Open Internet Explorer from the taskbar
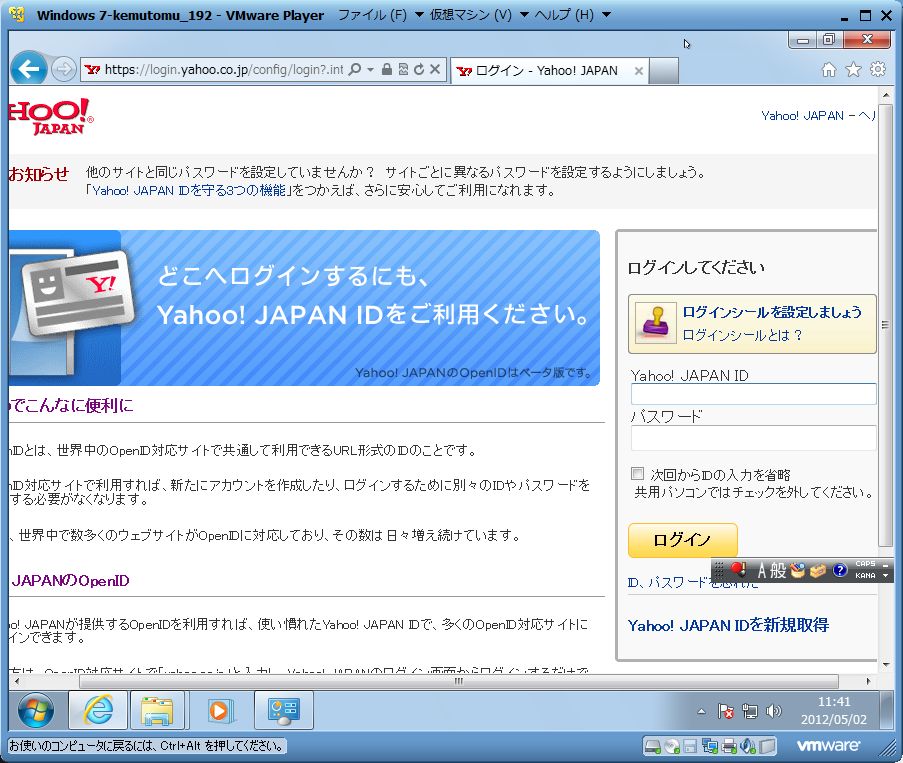This screenshot has width=903, height=763. [98, 710]
